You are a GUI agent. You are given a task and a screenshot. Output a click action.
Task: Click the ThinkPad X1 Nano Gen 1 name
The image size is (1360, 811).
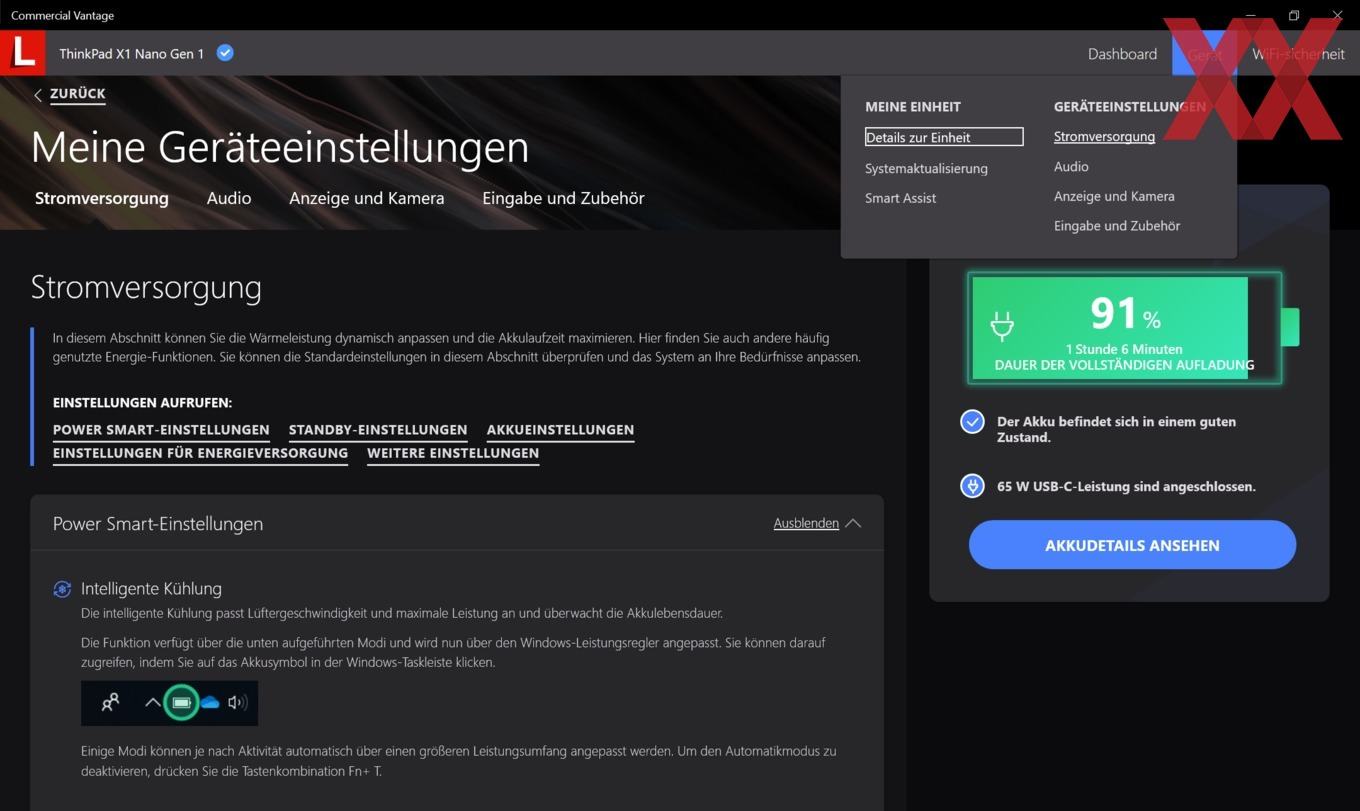(x=131, y=54)
